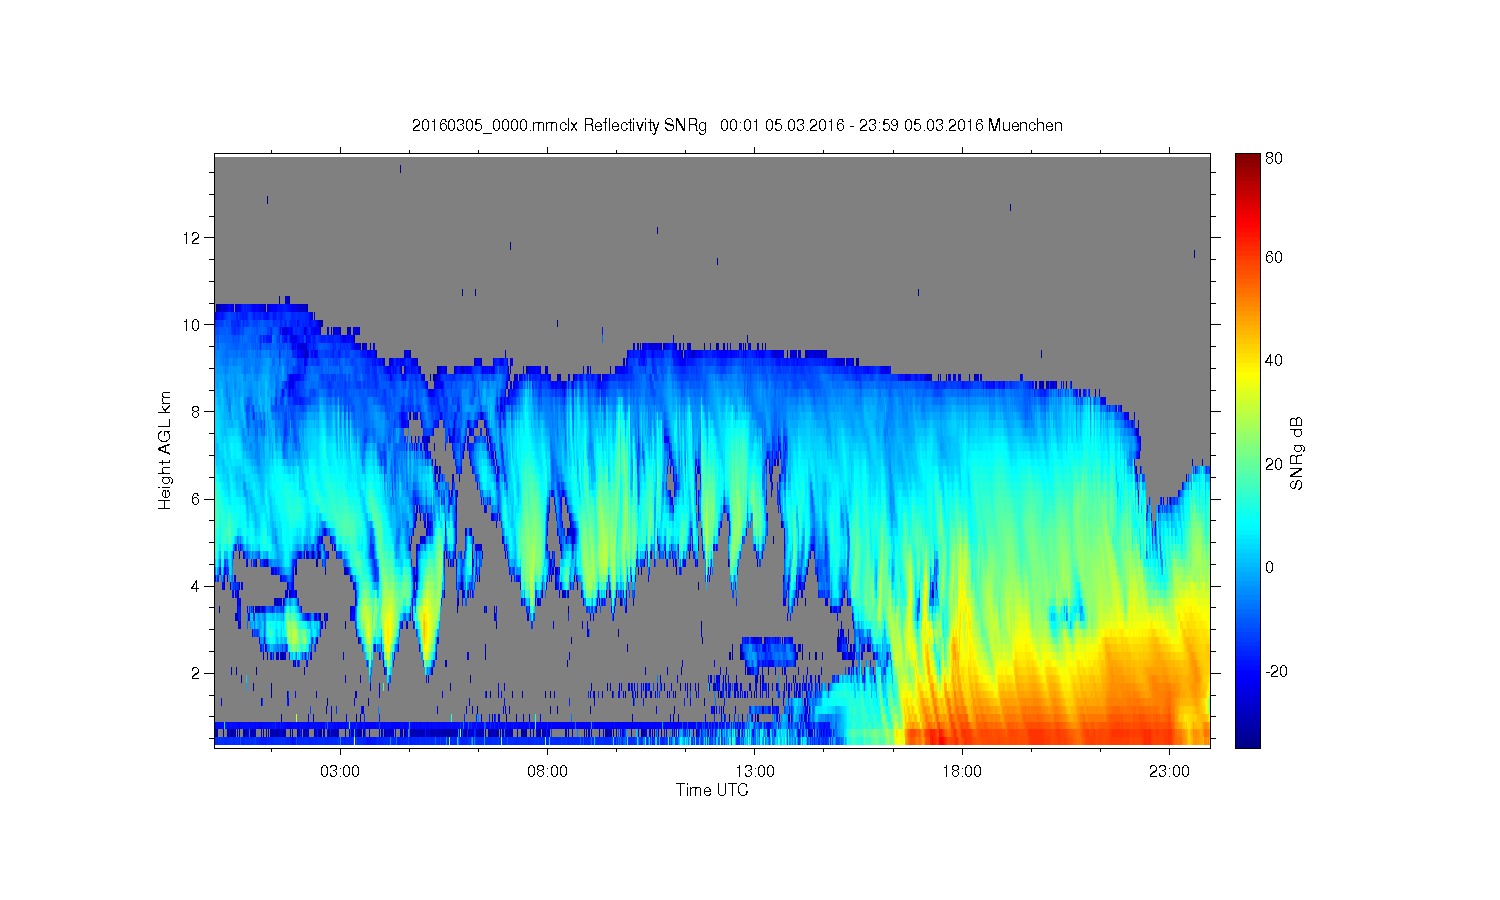Click the colorbar value -20
Image resolution: width=1500 pixels, height=900 pixels.
coord(1276,671)
